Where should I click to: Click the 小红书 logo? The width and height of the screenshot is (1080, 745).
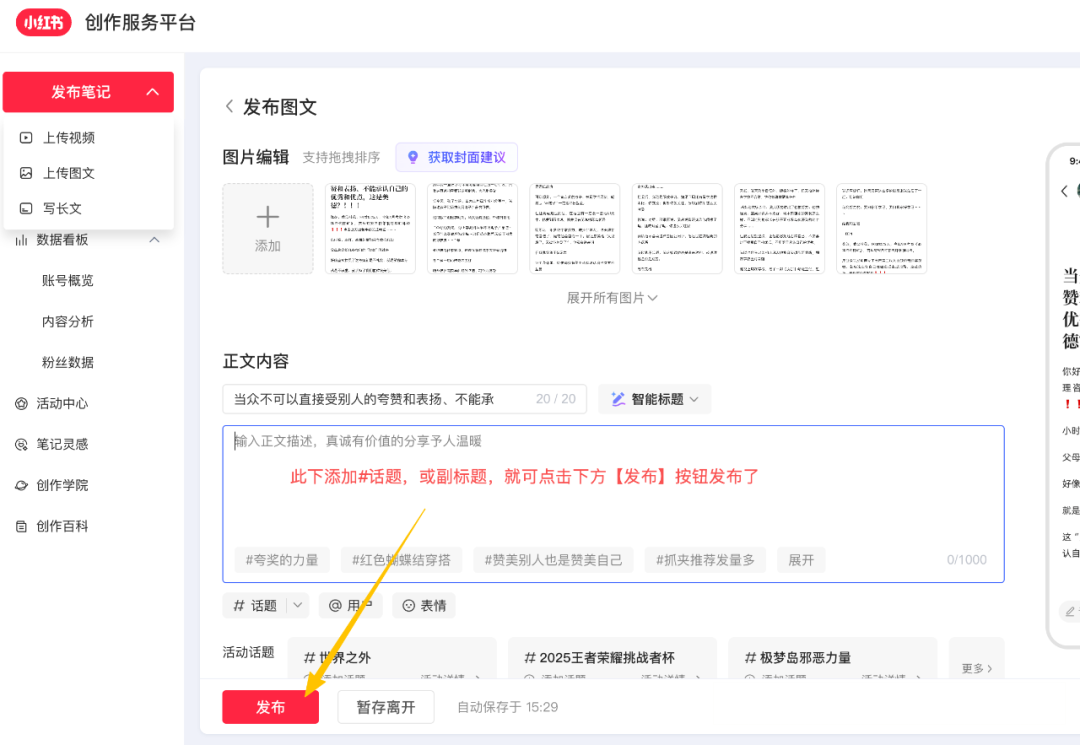coord(43,22)
